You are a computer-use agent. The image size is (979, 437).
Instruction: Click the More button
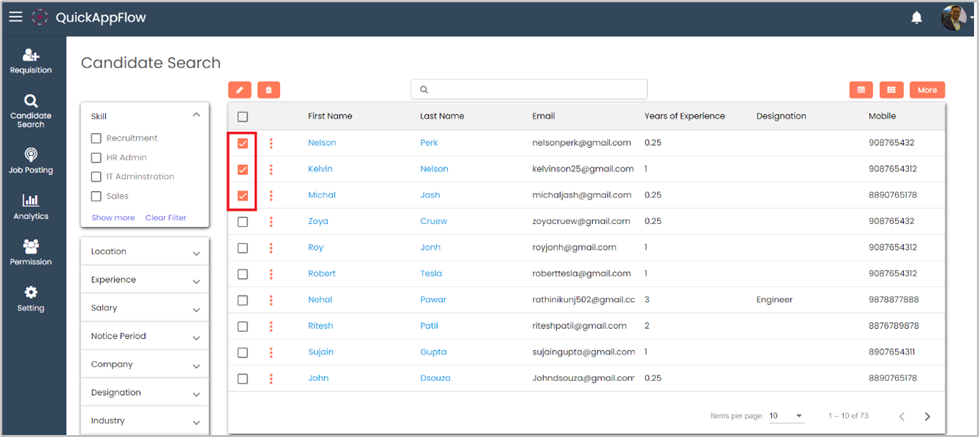(927, 90)
